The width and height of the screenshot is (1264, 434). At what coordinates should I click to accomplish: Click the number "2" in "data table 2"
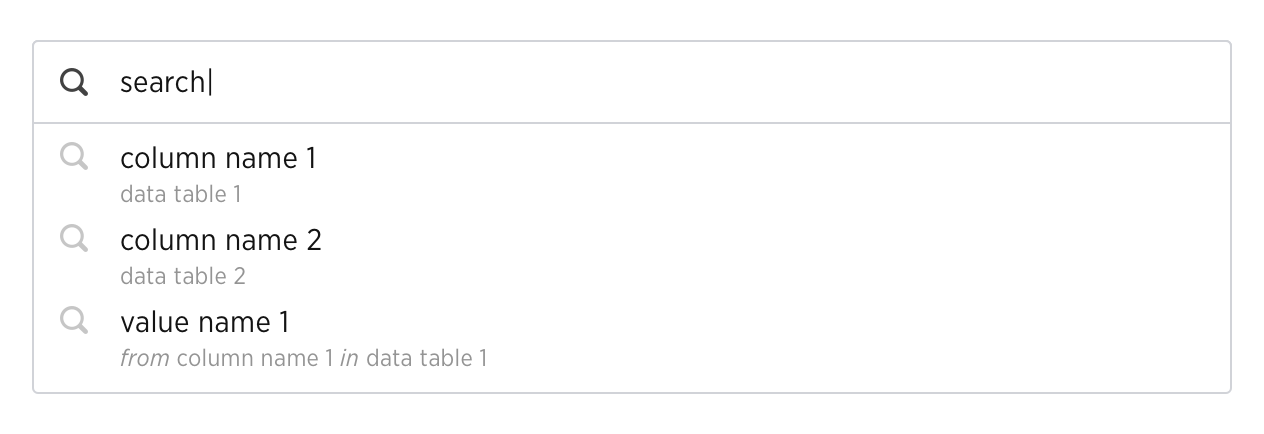(239, 276)
